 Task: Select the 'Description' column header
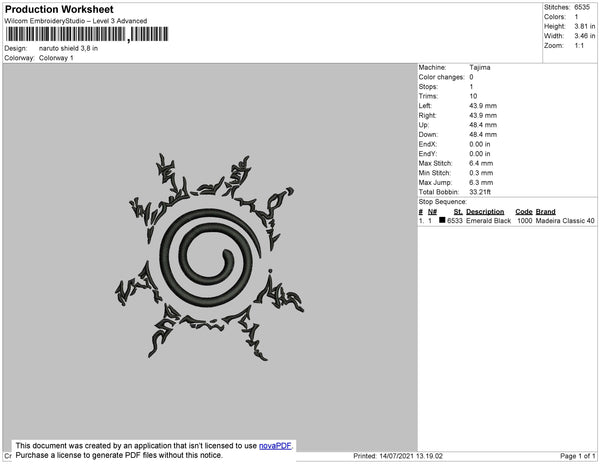485,212
